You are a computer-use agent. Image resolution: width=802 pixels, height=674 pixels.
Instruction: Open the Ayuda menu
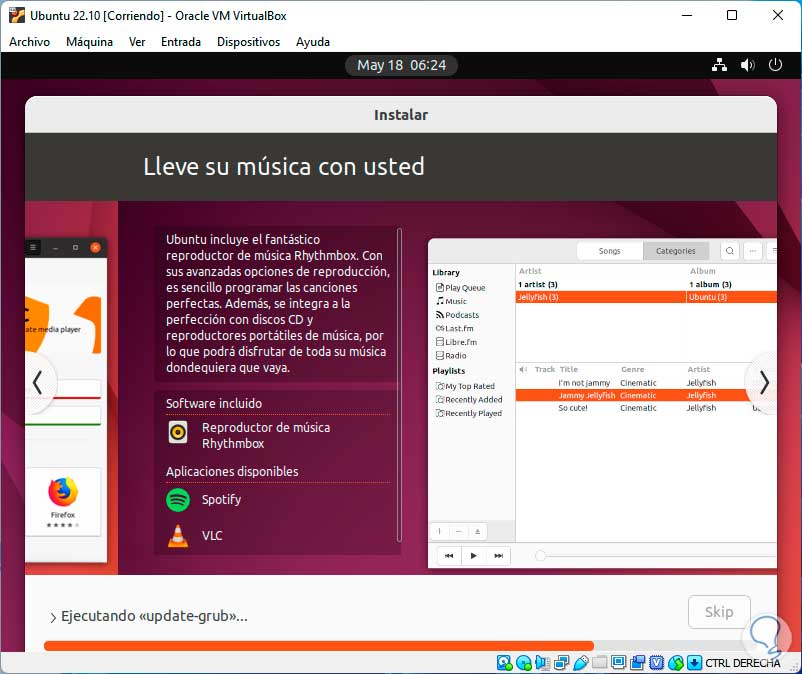tap(313, 42)
